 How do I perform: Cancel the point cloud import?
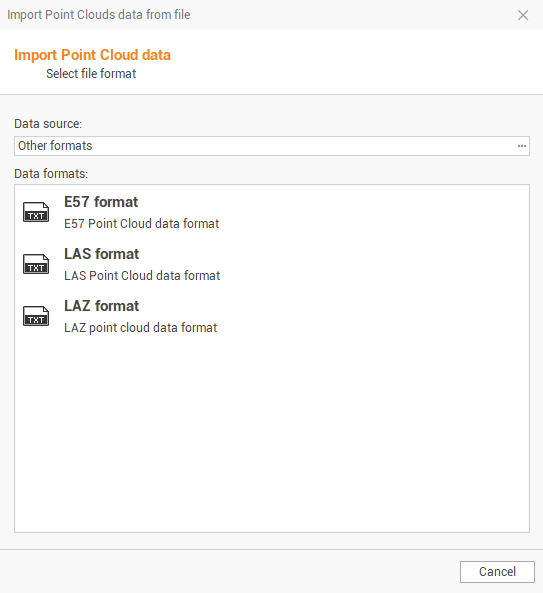click(x=497, y=571)
